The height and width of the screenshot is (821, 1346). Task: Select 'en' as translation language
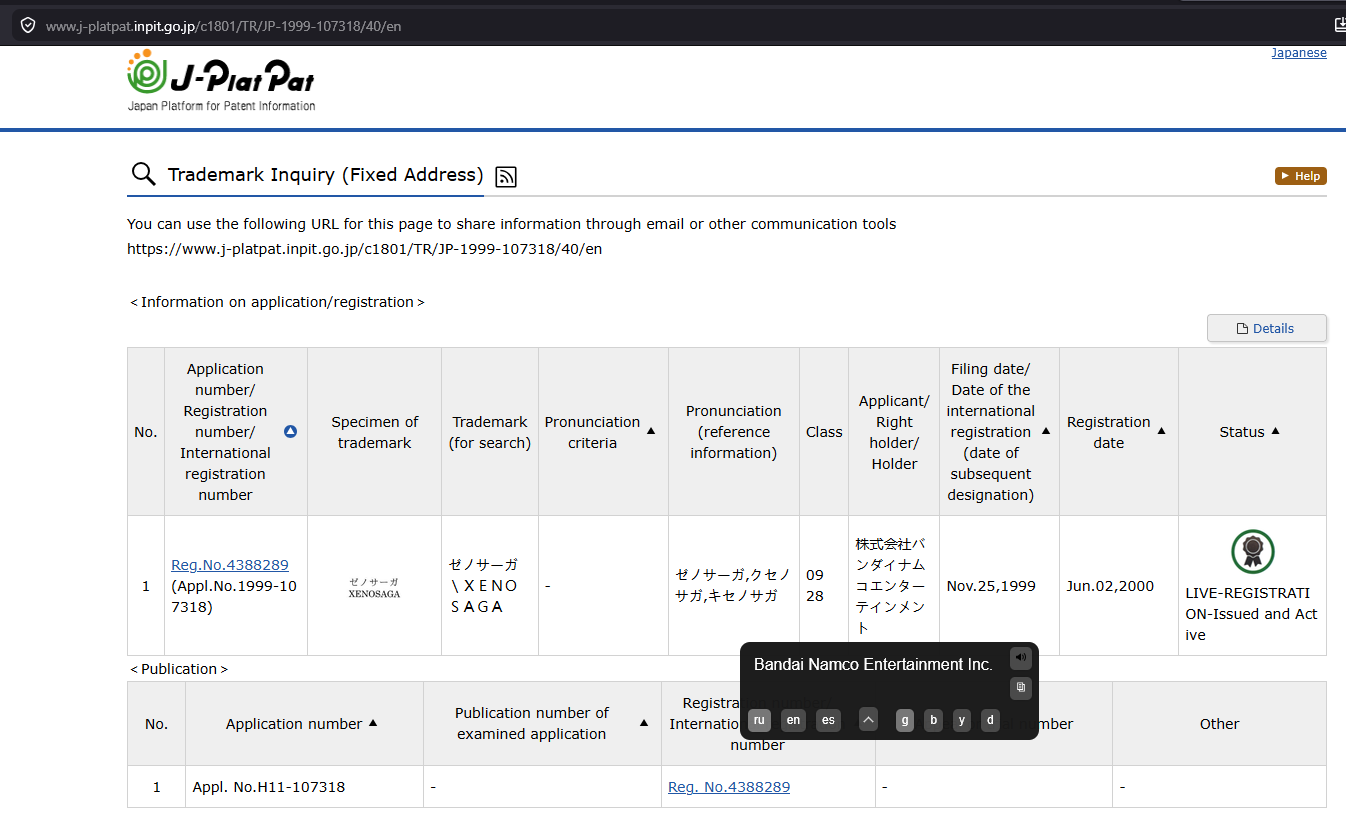pos(793,720)
